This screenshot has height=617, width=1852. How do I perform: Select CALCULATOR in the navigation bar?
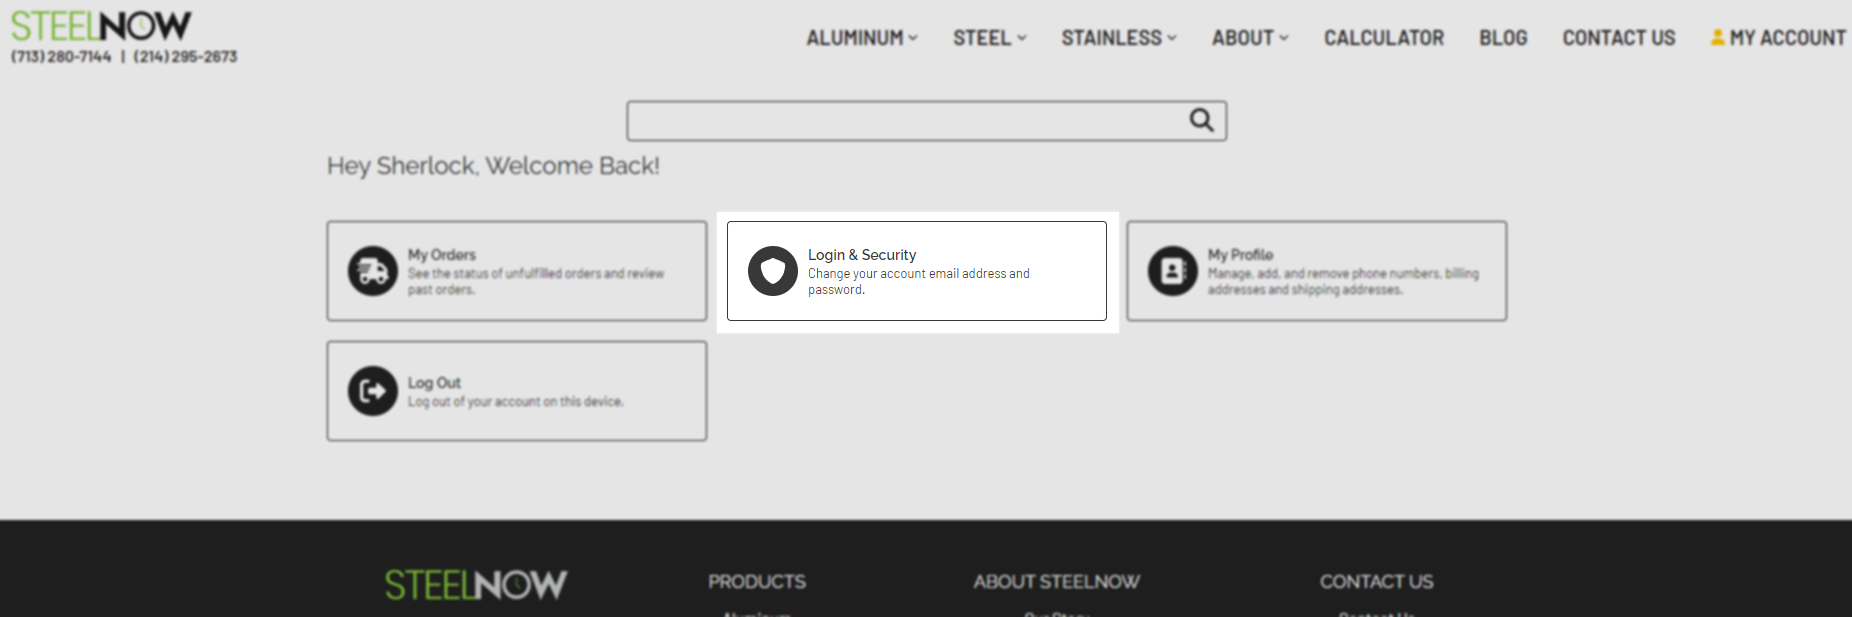coord(1384,39)
